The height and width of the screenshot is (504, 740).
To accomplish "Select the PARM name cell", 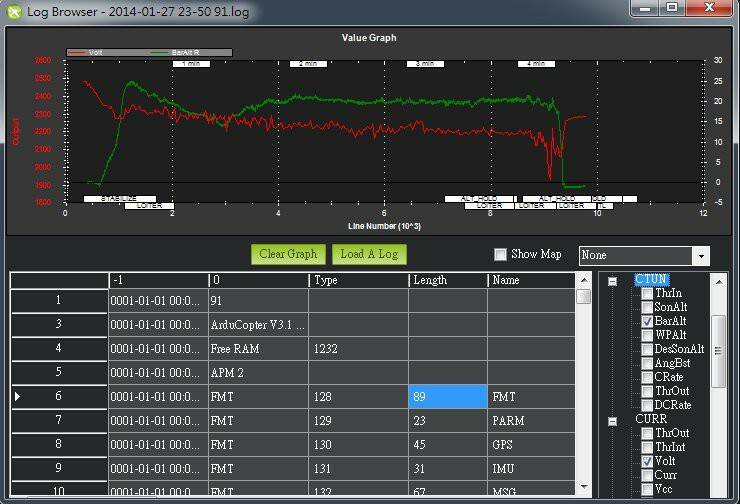I will point(531,420).
